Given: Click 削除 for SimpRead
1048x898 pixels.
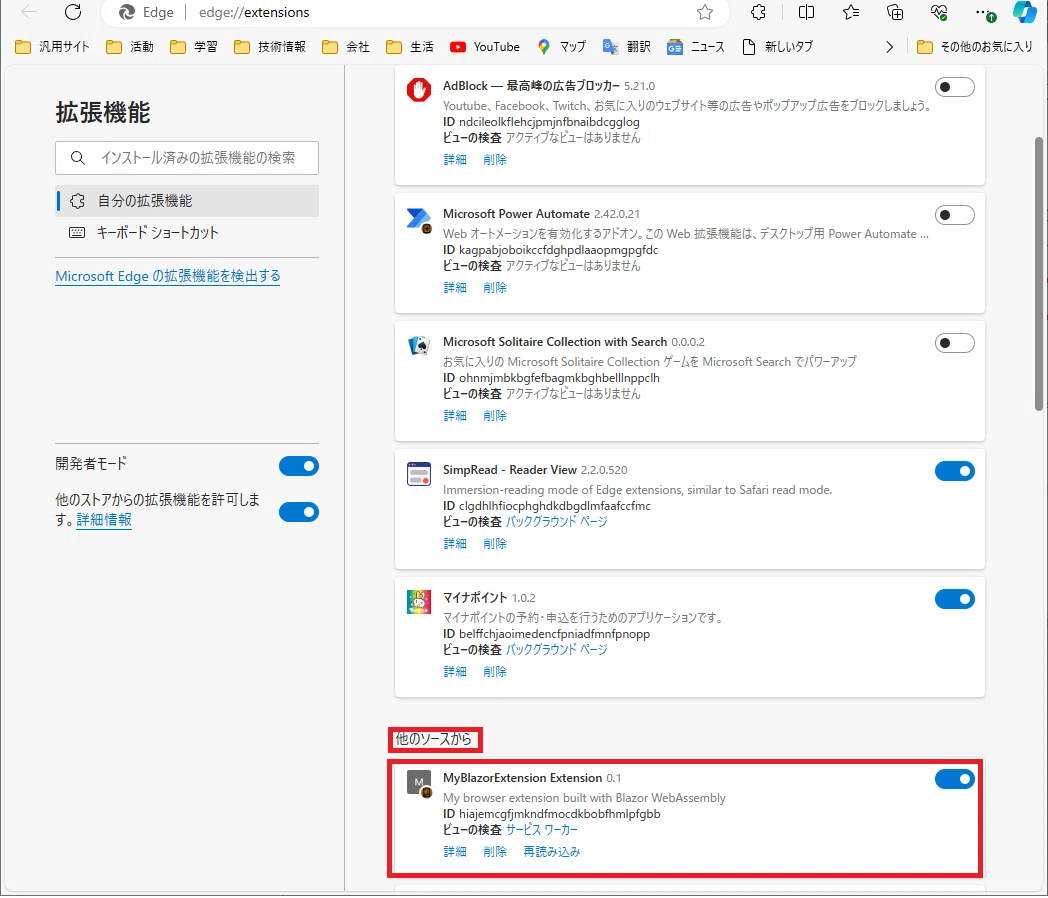Looking at the screenshot, I should (495, 543).
